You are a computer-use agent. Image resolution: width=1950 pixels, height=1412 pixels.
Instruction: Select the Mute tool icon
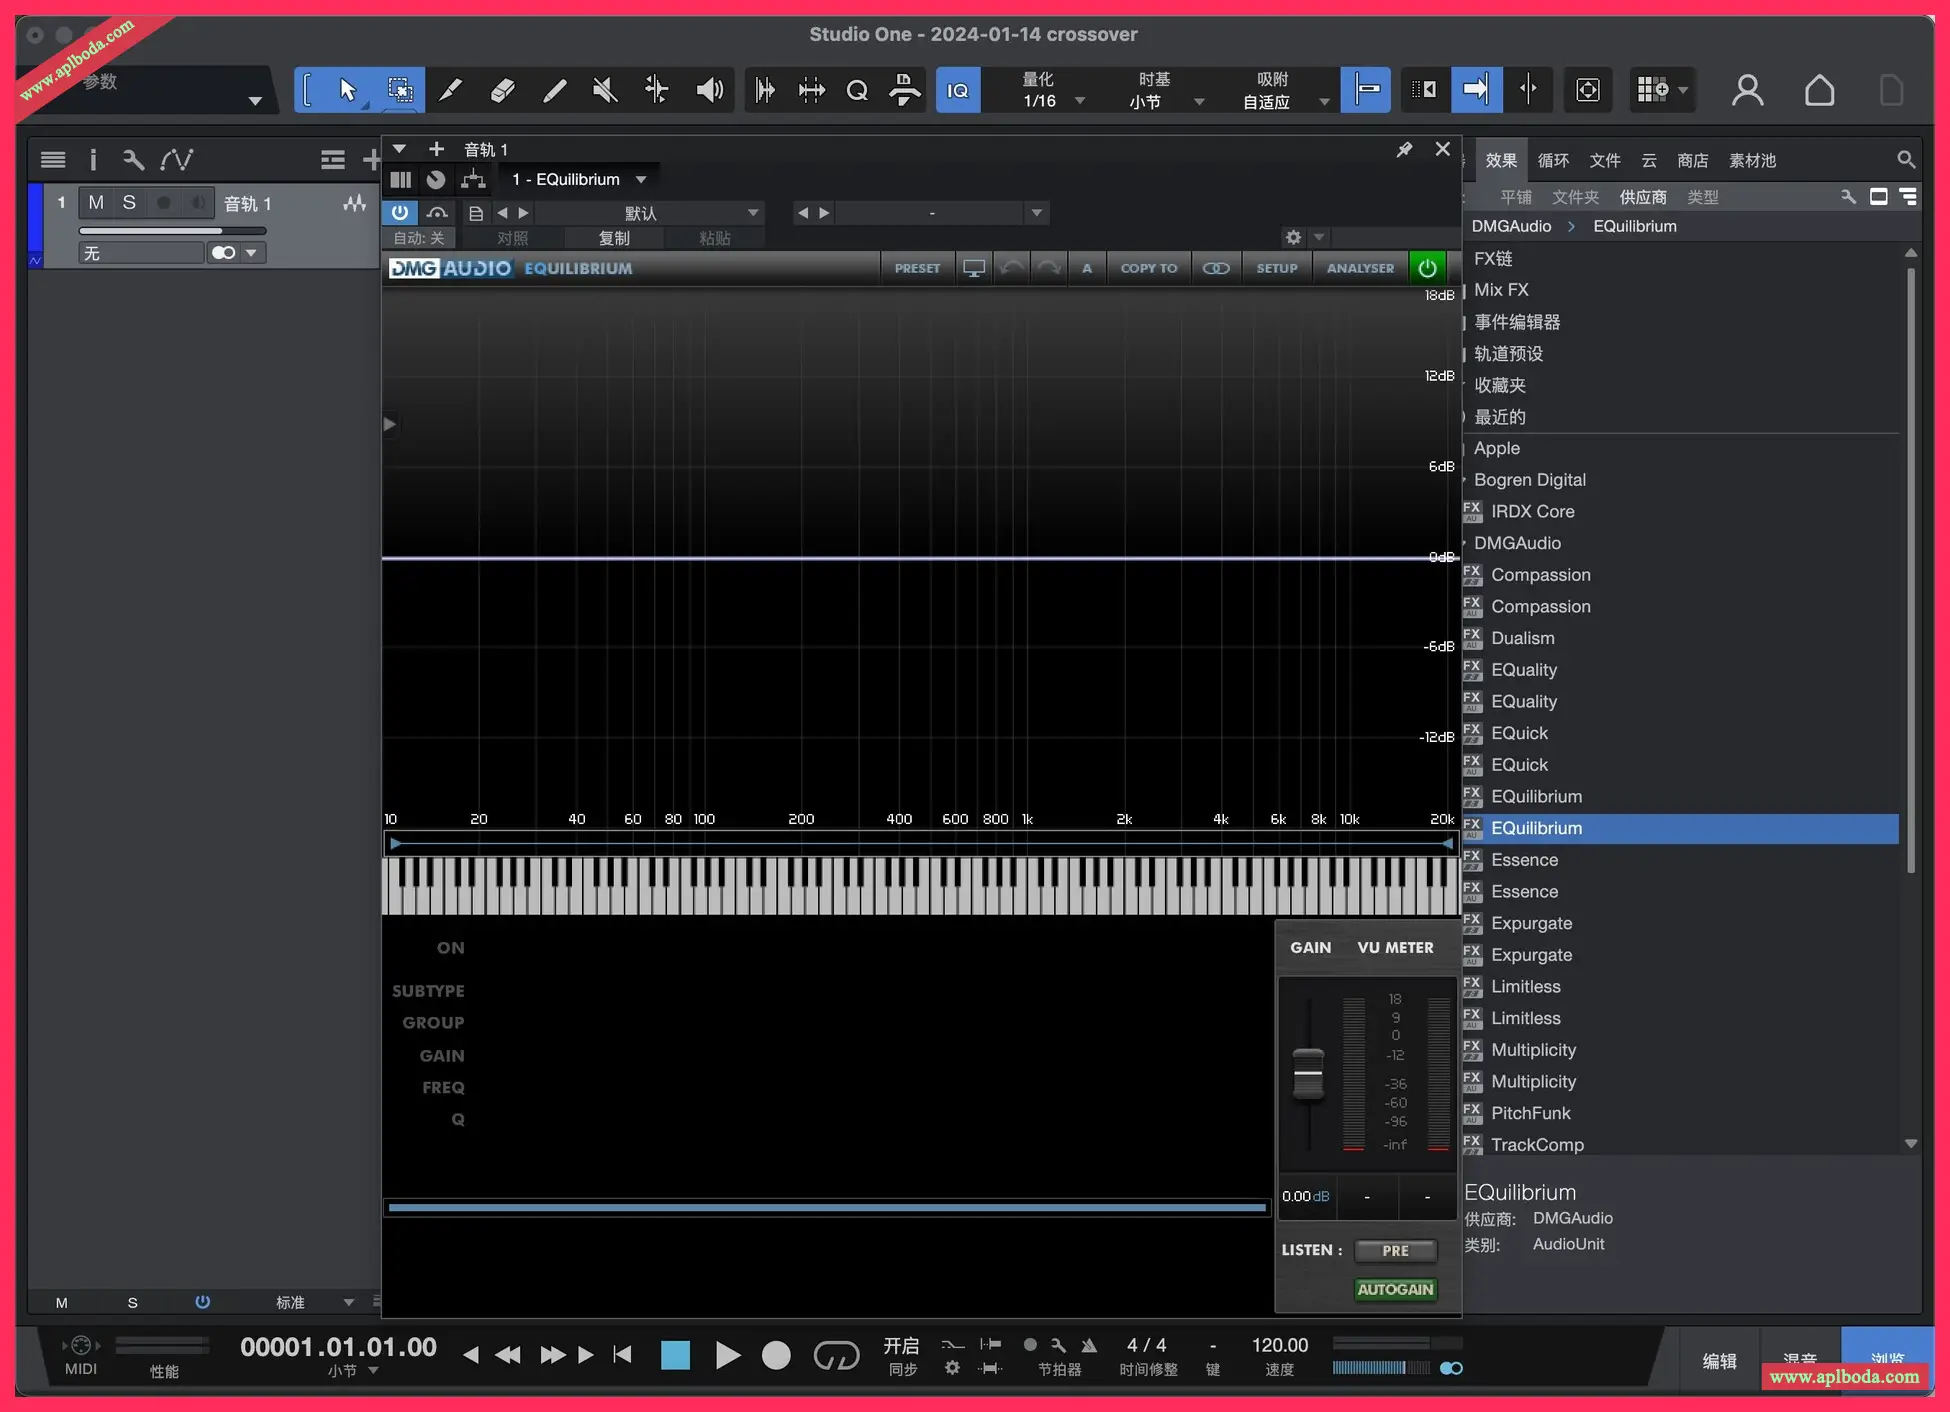point(604,91)
